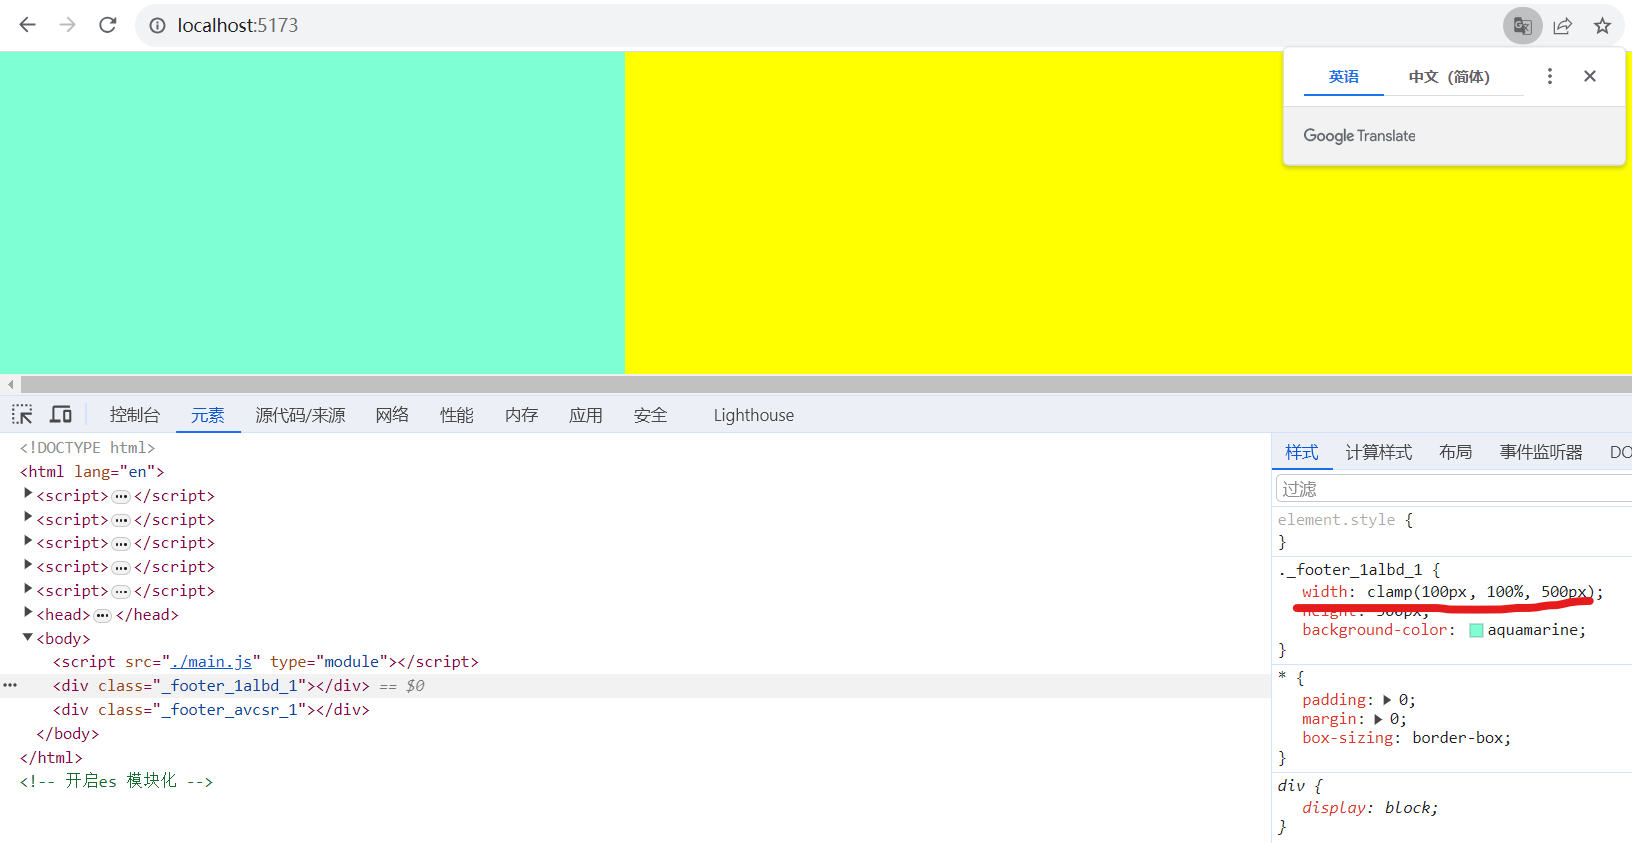Expand the second script node
1632x843 pixels.
(x=28, y=518)
